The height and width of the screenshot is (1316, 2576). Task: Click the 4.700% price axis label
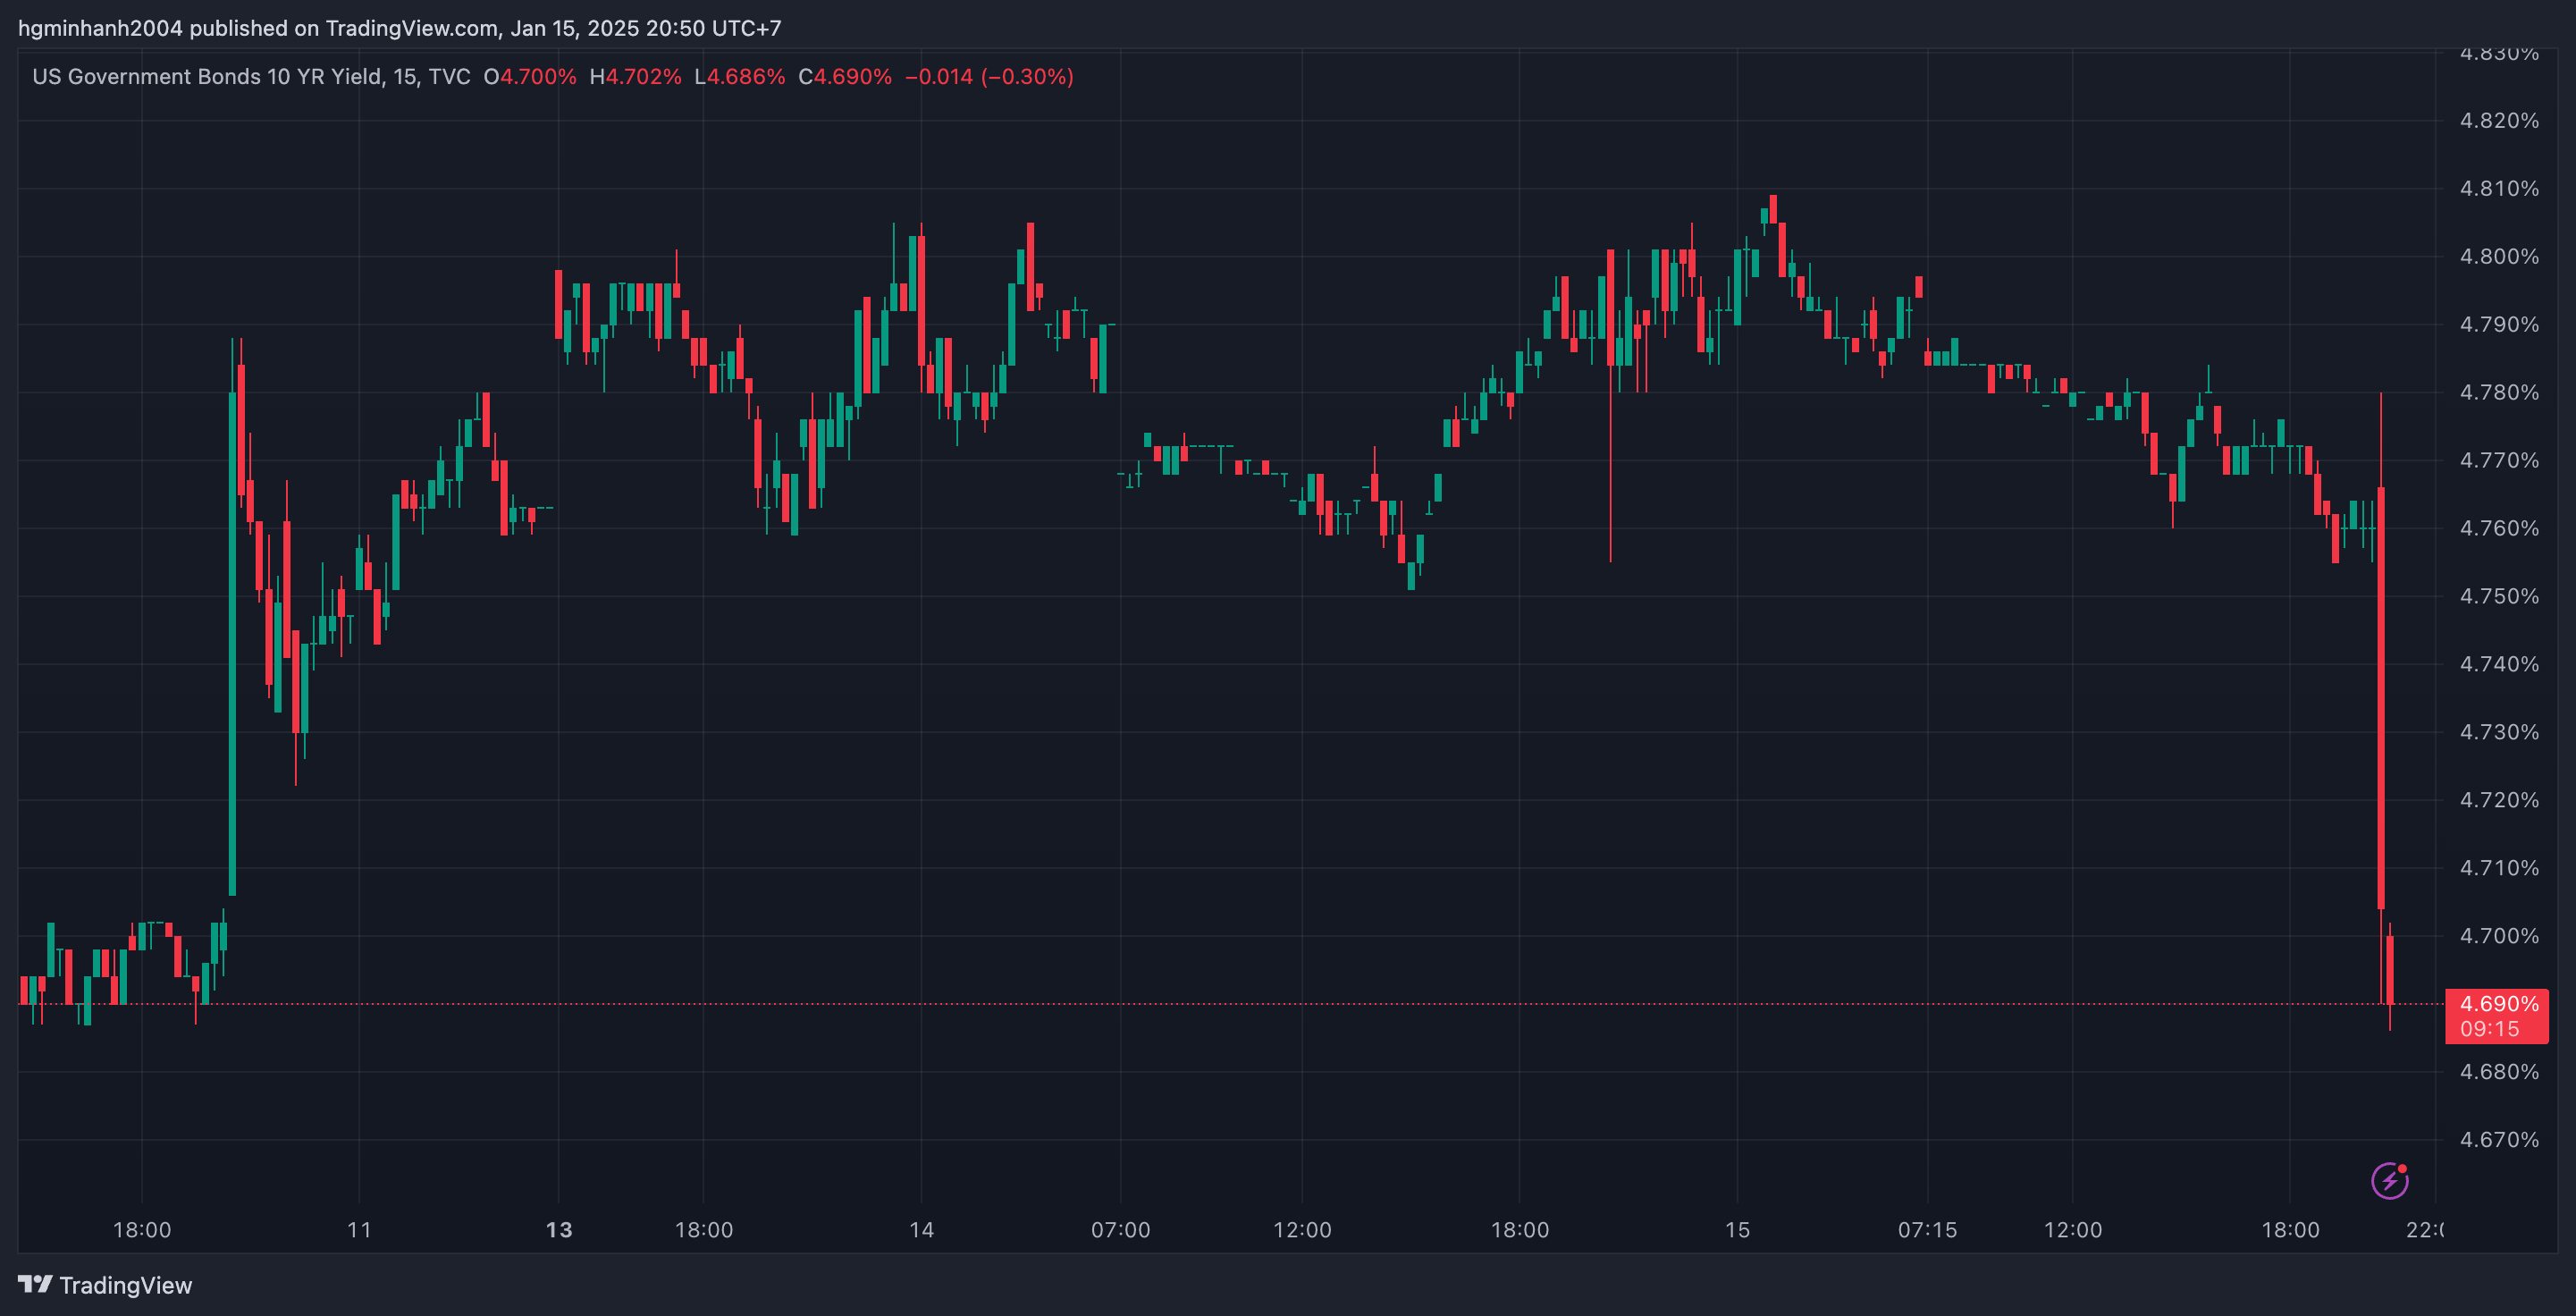point(2498,936)
